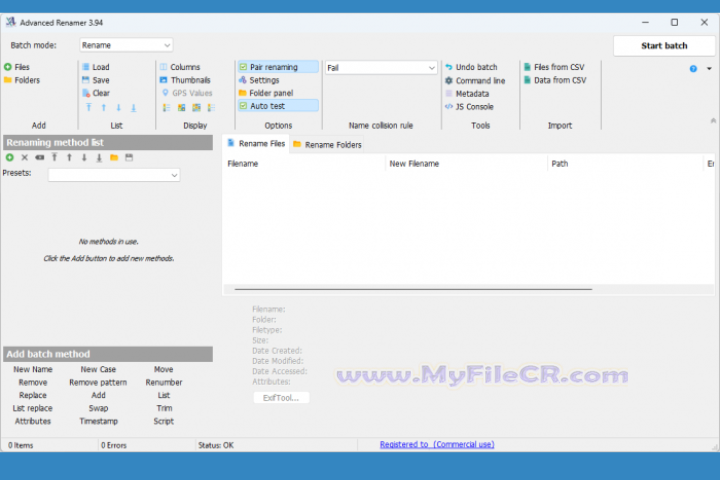Open GPS Values display

pos(187,93)
